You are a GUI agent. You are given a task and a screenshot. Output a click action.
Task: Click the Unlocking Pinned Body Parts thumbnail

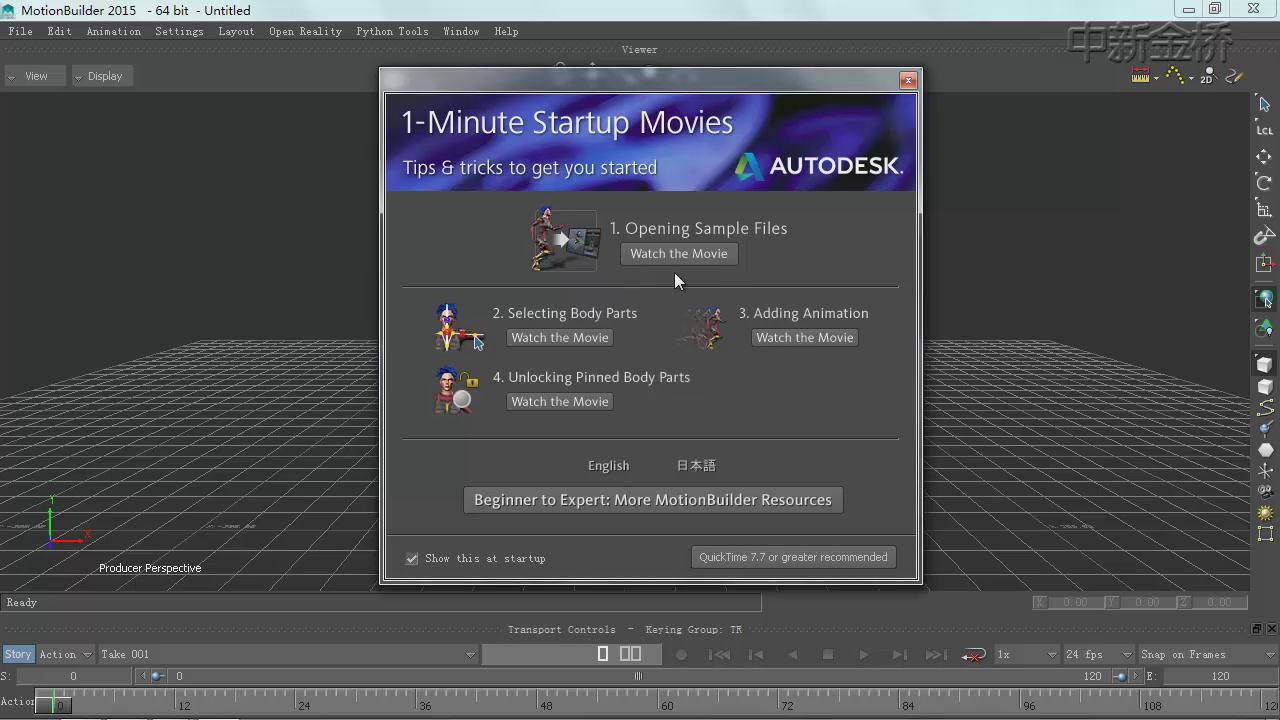point(456,390)
